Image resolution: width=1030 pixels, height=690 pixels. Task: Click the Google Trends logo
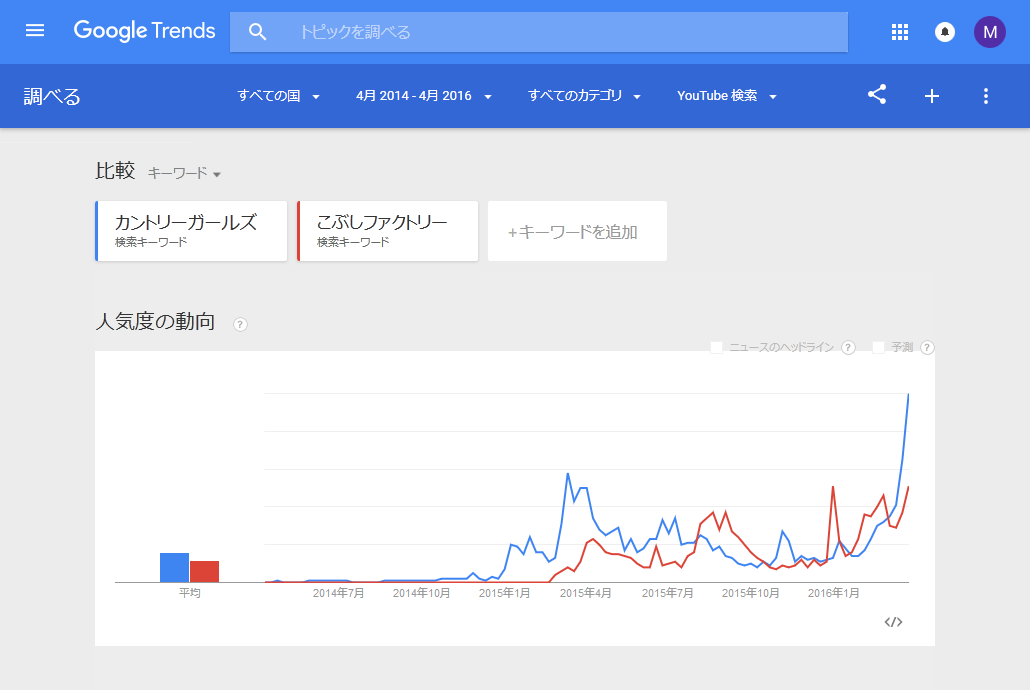click(x=145, y=31)
